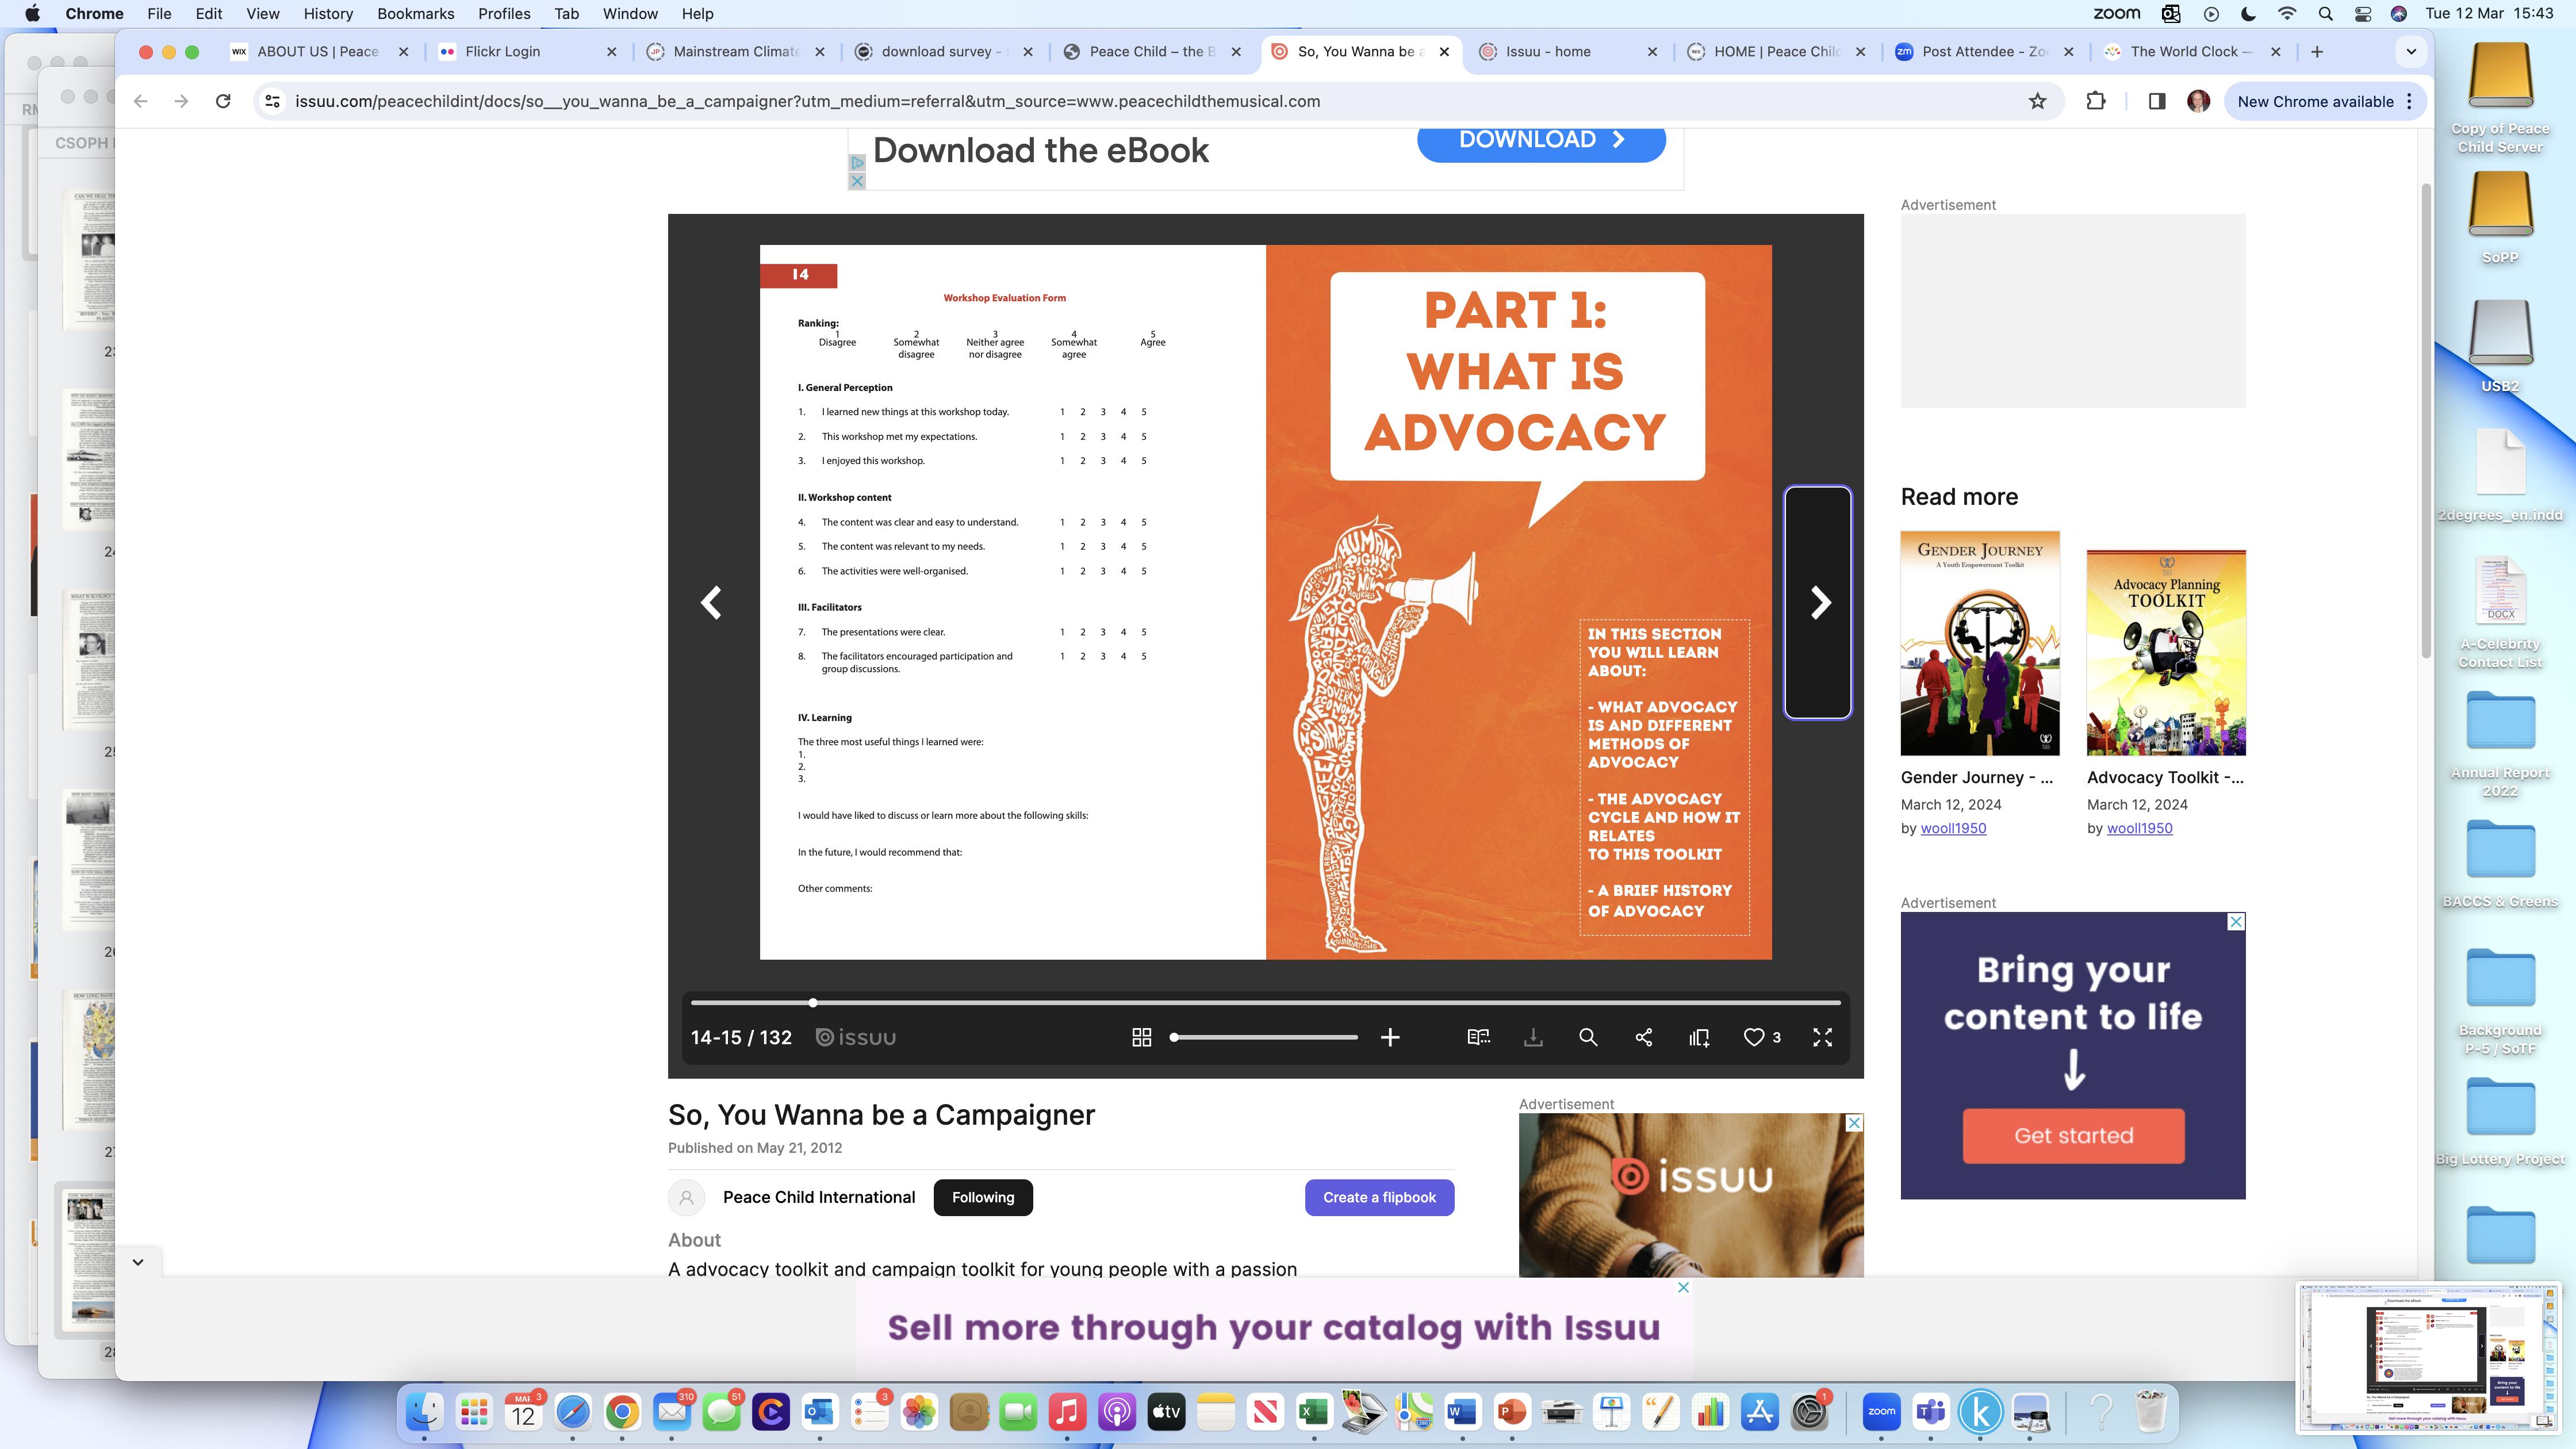Image resolution: width=2576 pixels, height=1449 pixels.
Task: Go to the next page spread
Action: pos(1819,602)
